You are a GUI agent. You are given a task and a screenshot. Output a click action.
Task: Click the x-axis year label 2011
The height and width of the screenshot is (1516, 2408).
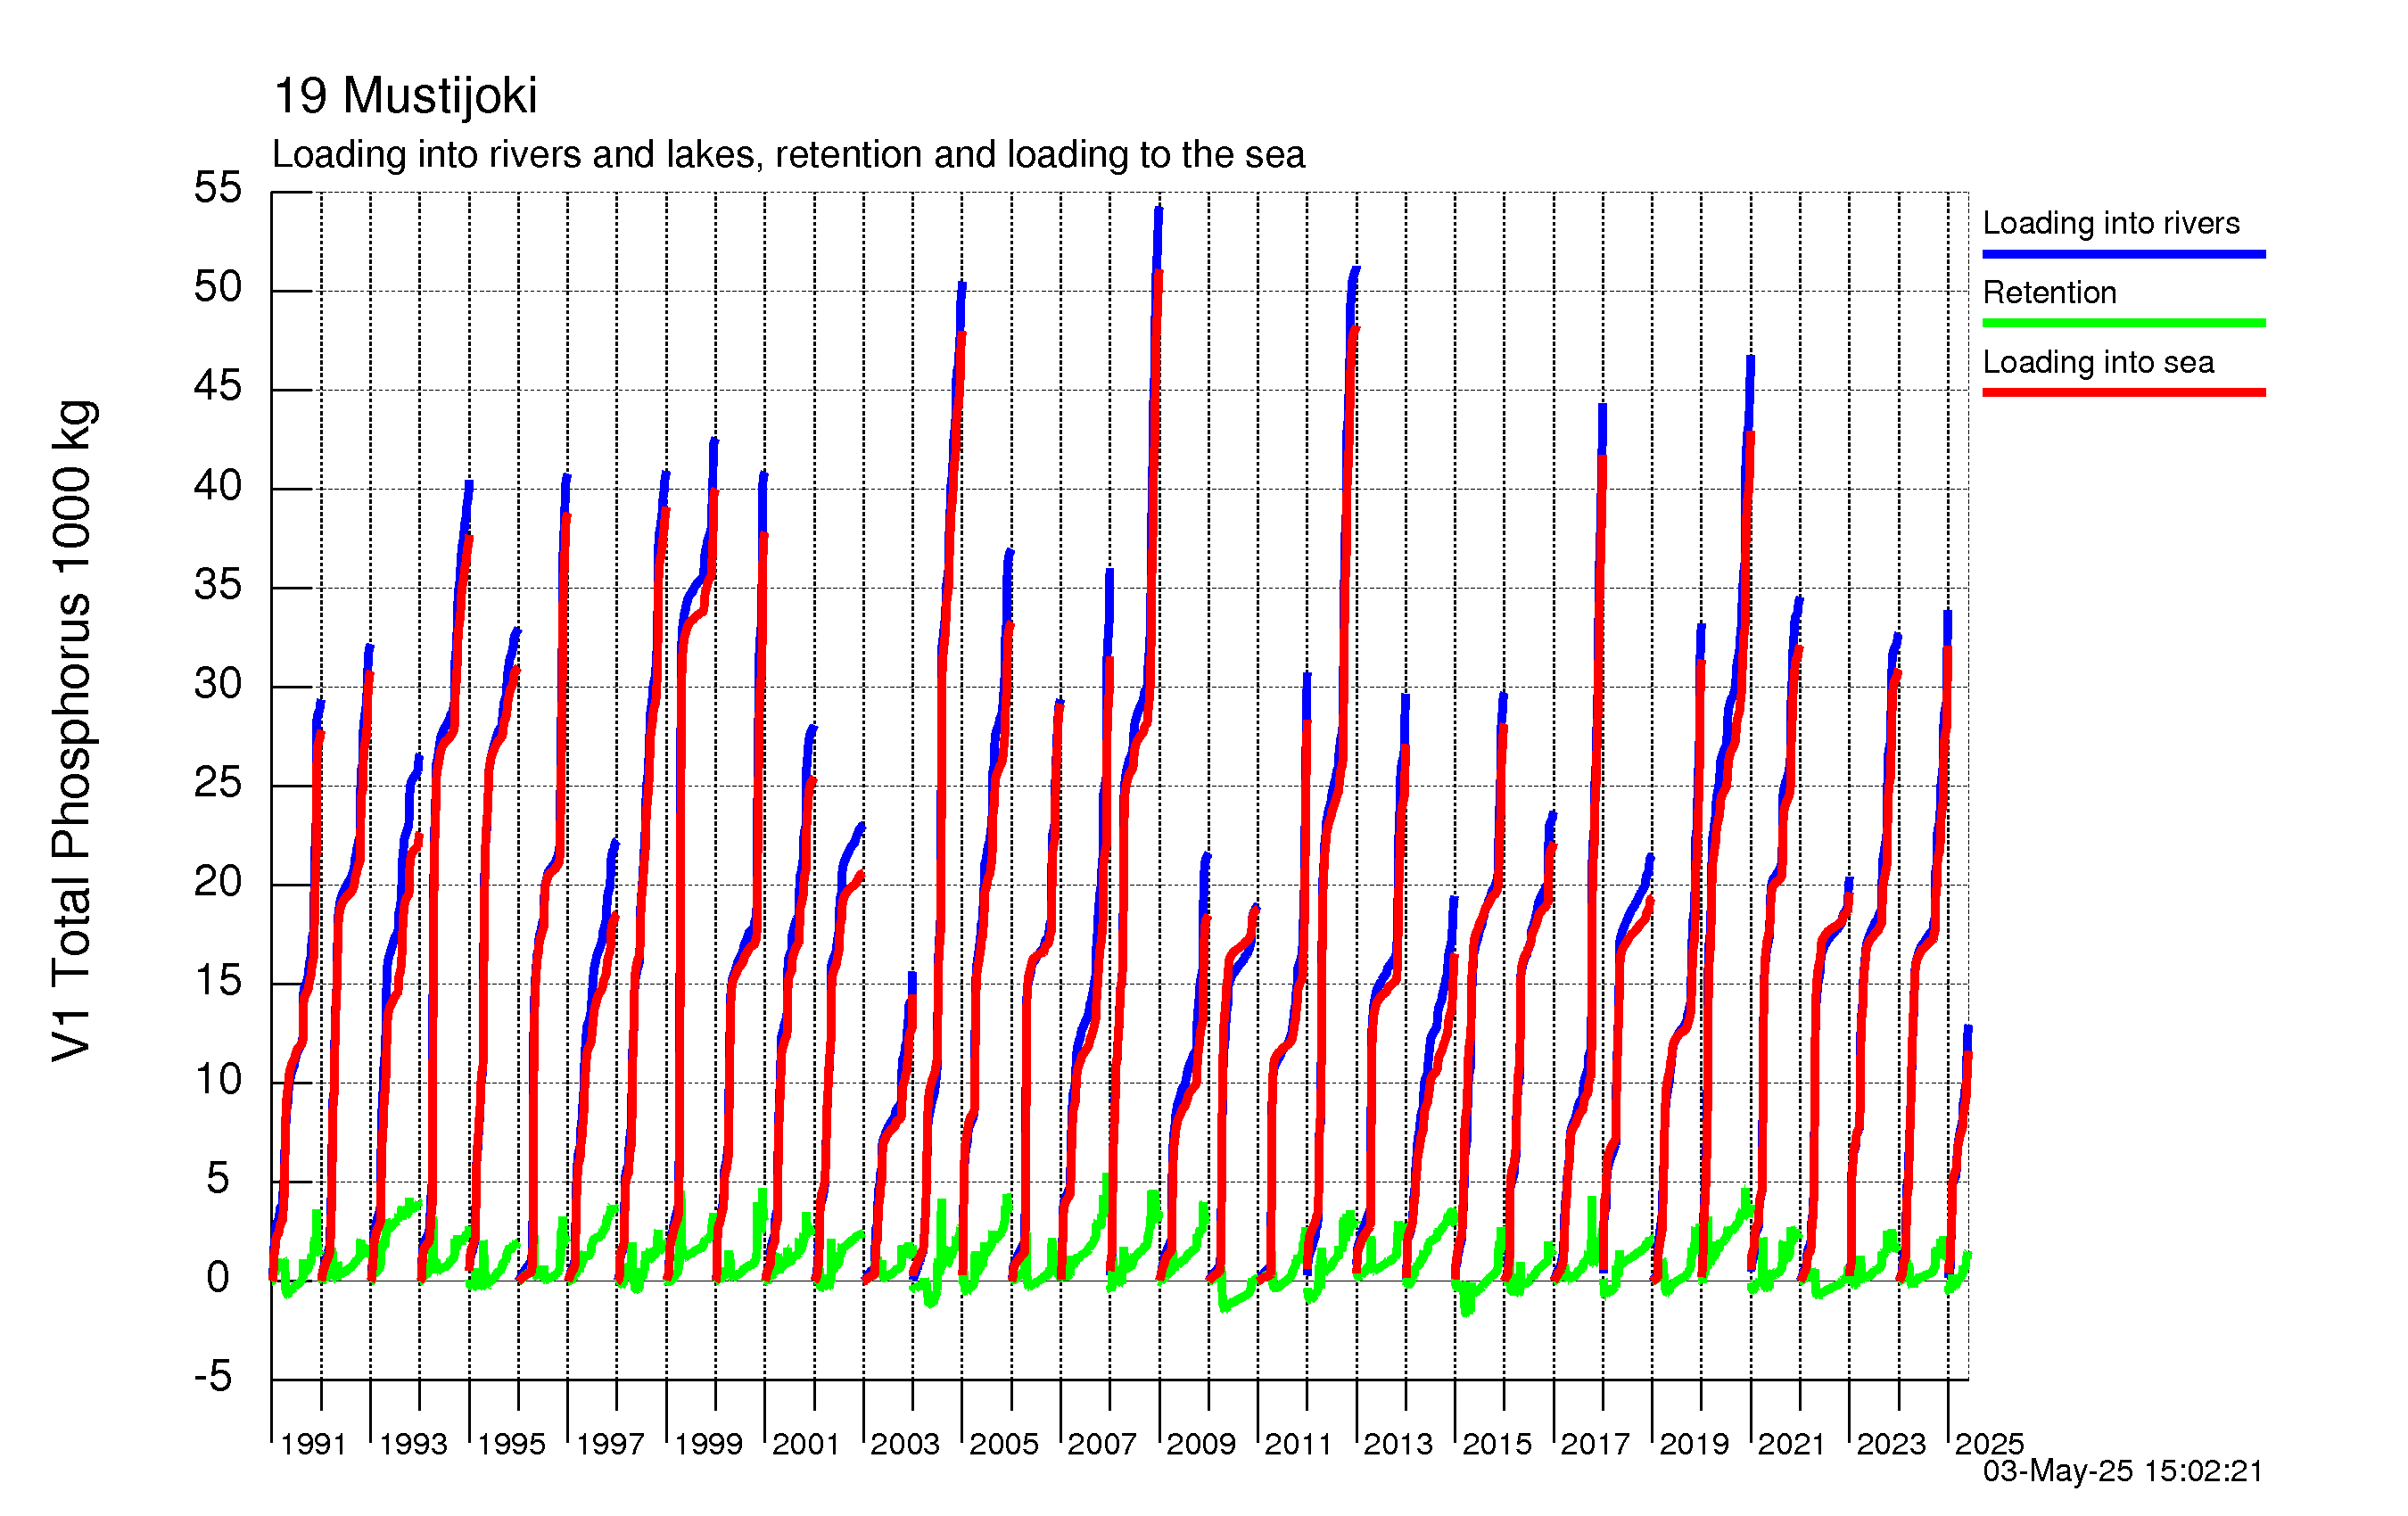coord(1298,1445)
